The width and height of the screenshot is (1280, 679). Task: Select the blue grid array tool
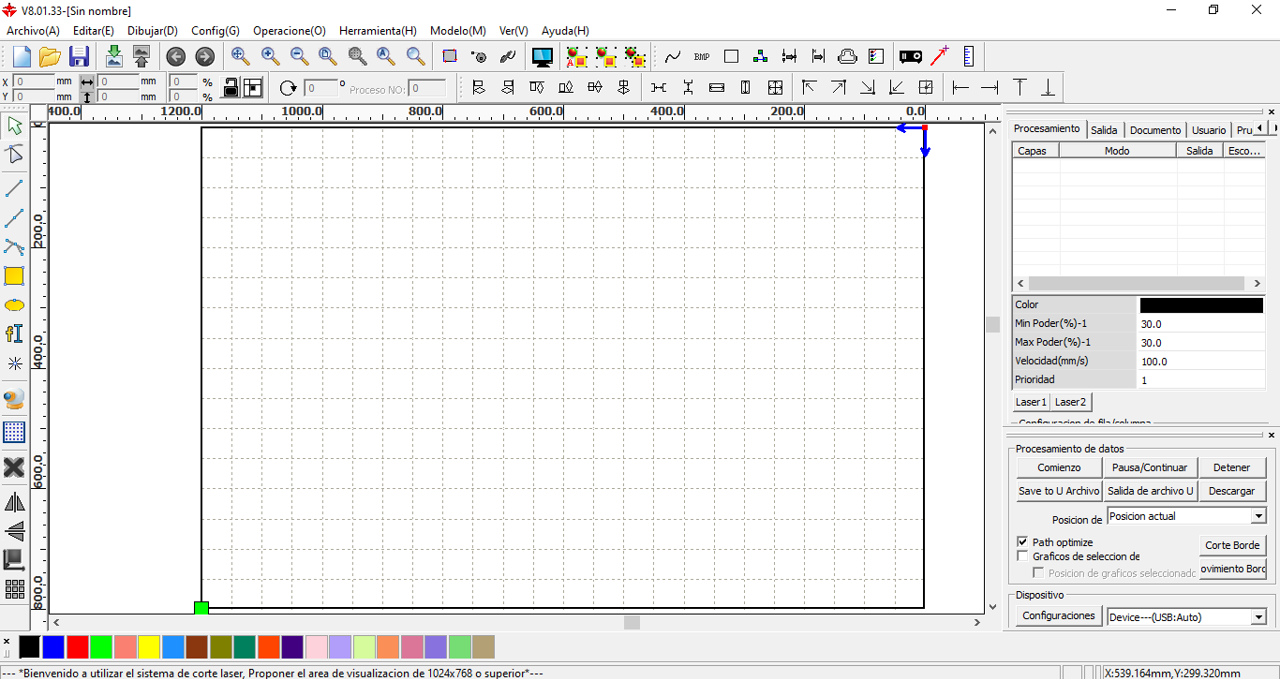(14, 432)
